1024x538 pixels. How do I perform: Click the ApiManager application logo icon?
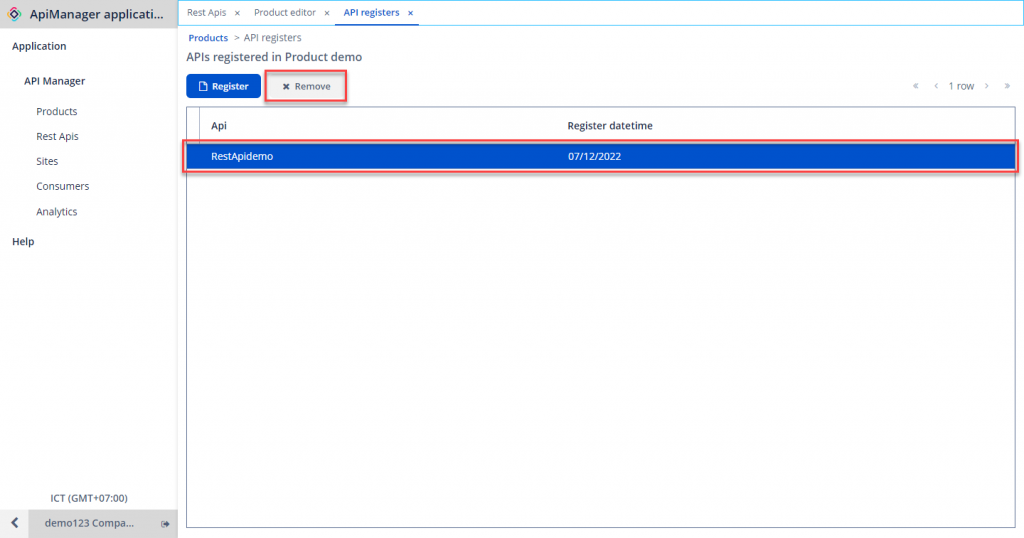pyautogui.click(x=14, y=14)
